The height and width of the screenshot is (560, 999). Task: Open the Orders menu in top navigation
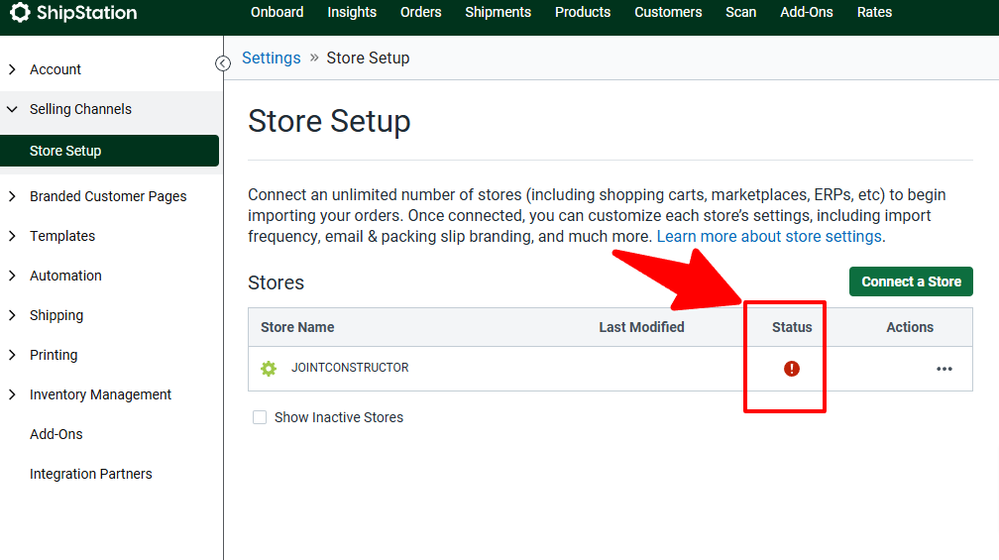(x=421, y=13)
